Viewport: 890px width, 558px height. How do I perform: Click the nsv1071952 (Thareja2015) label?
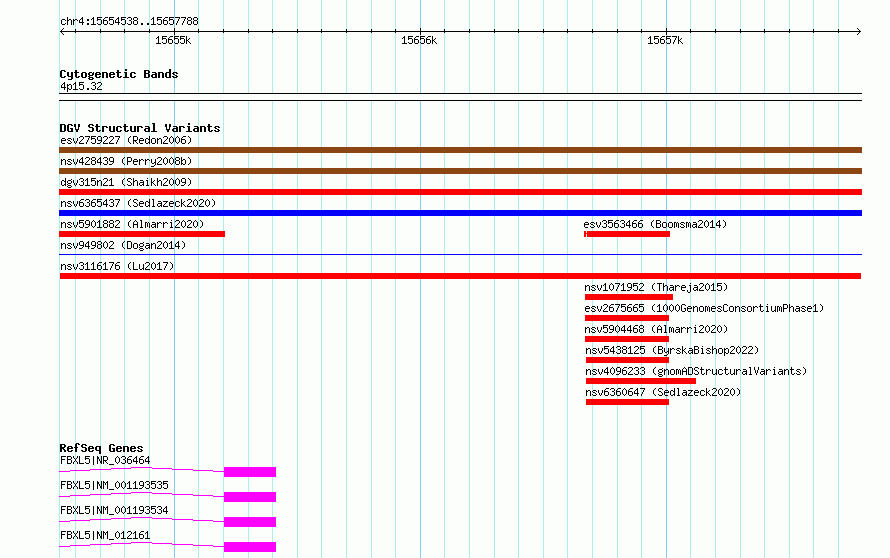coord(656,287)
